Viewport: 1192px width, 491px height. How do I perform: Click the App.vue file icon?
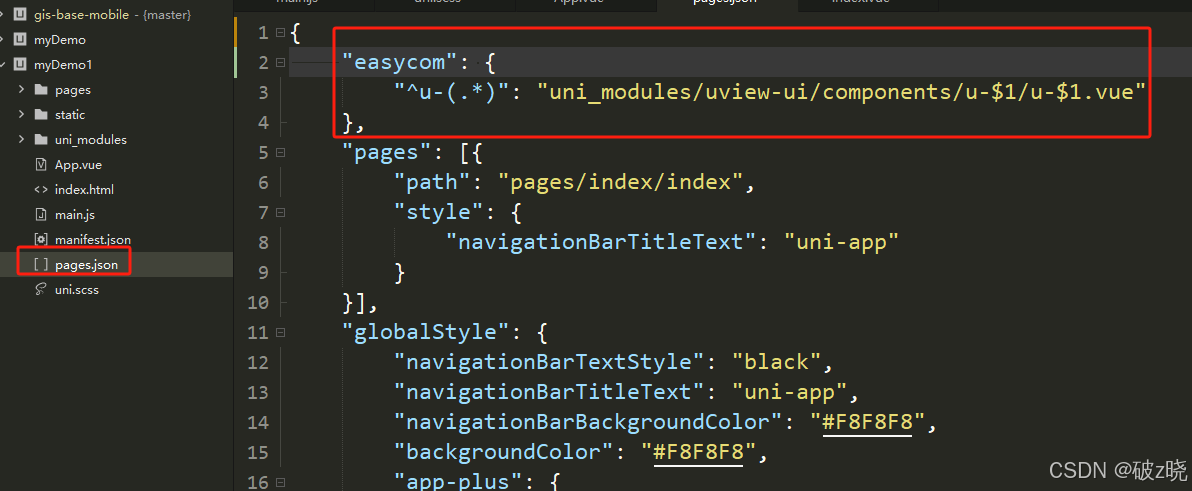point(41,165)
